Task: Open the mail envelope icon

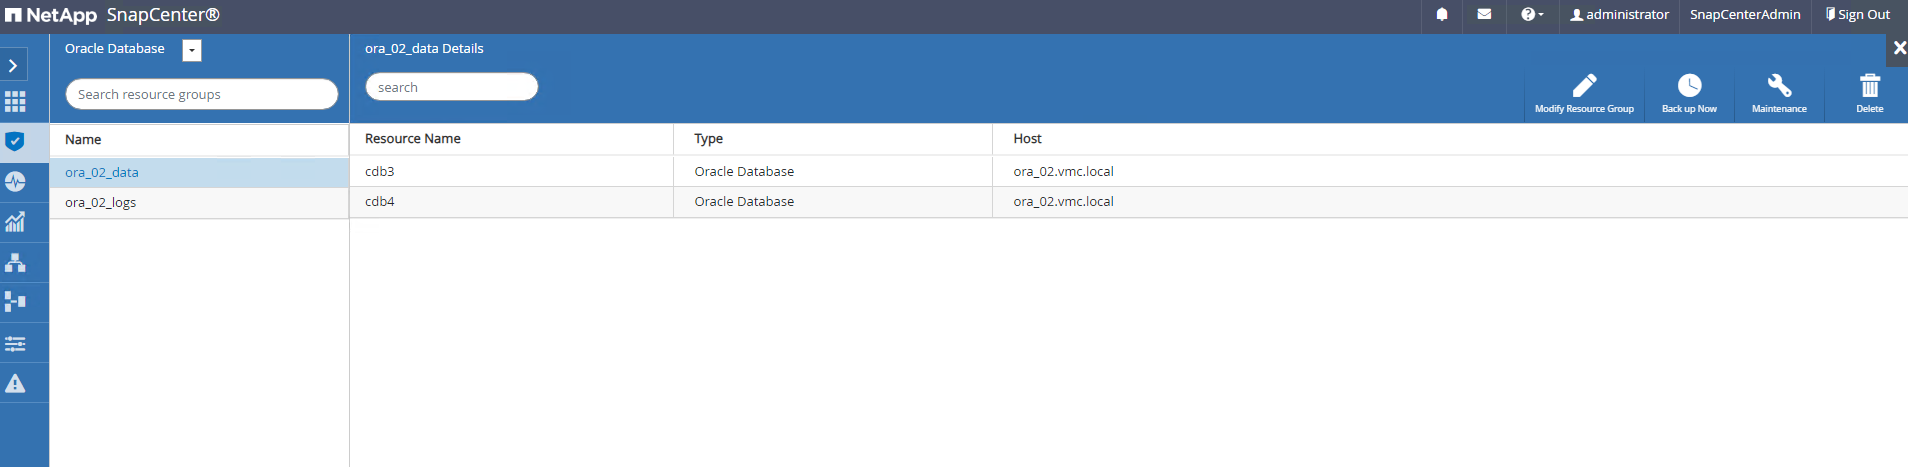Action: tap(1484, 15)
